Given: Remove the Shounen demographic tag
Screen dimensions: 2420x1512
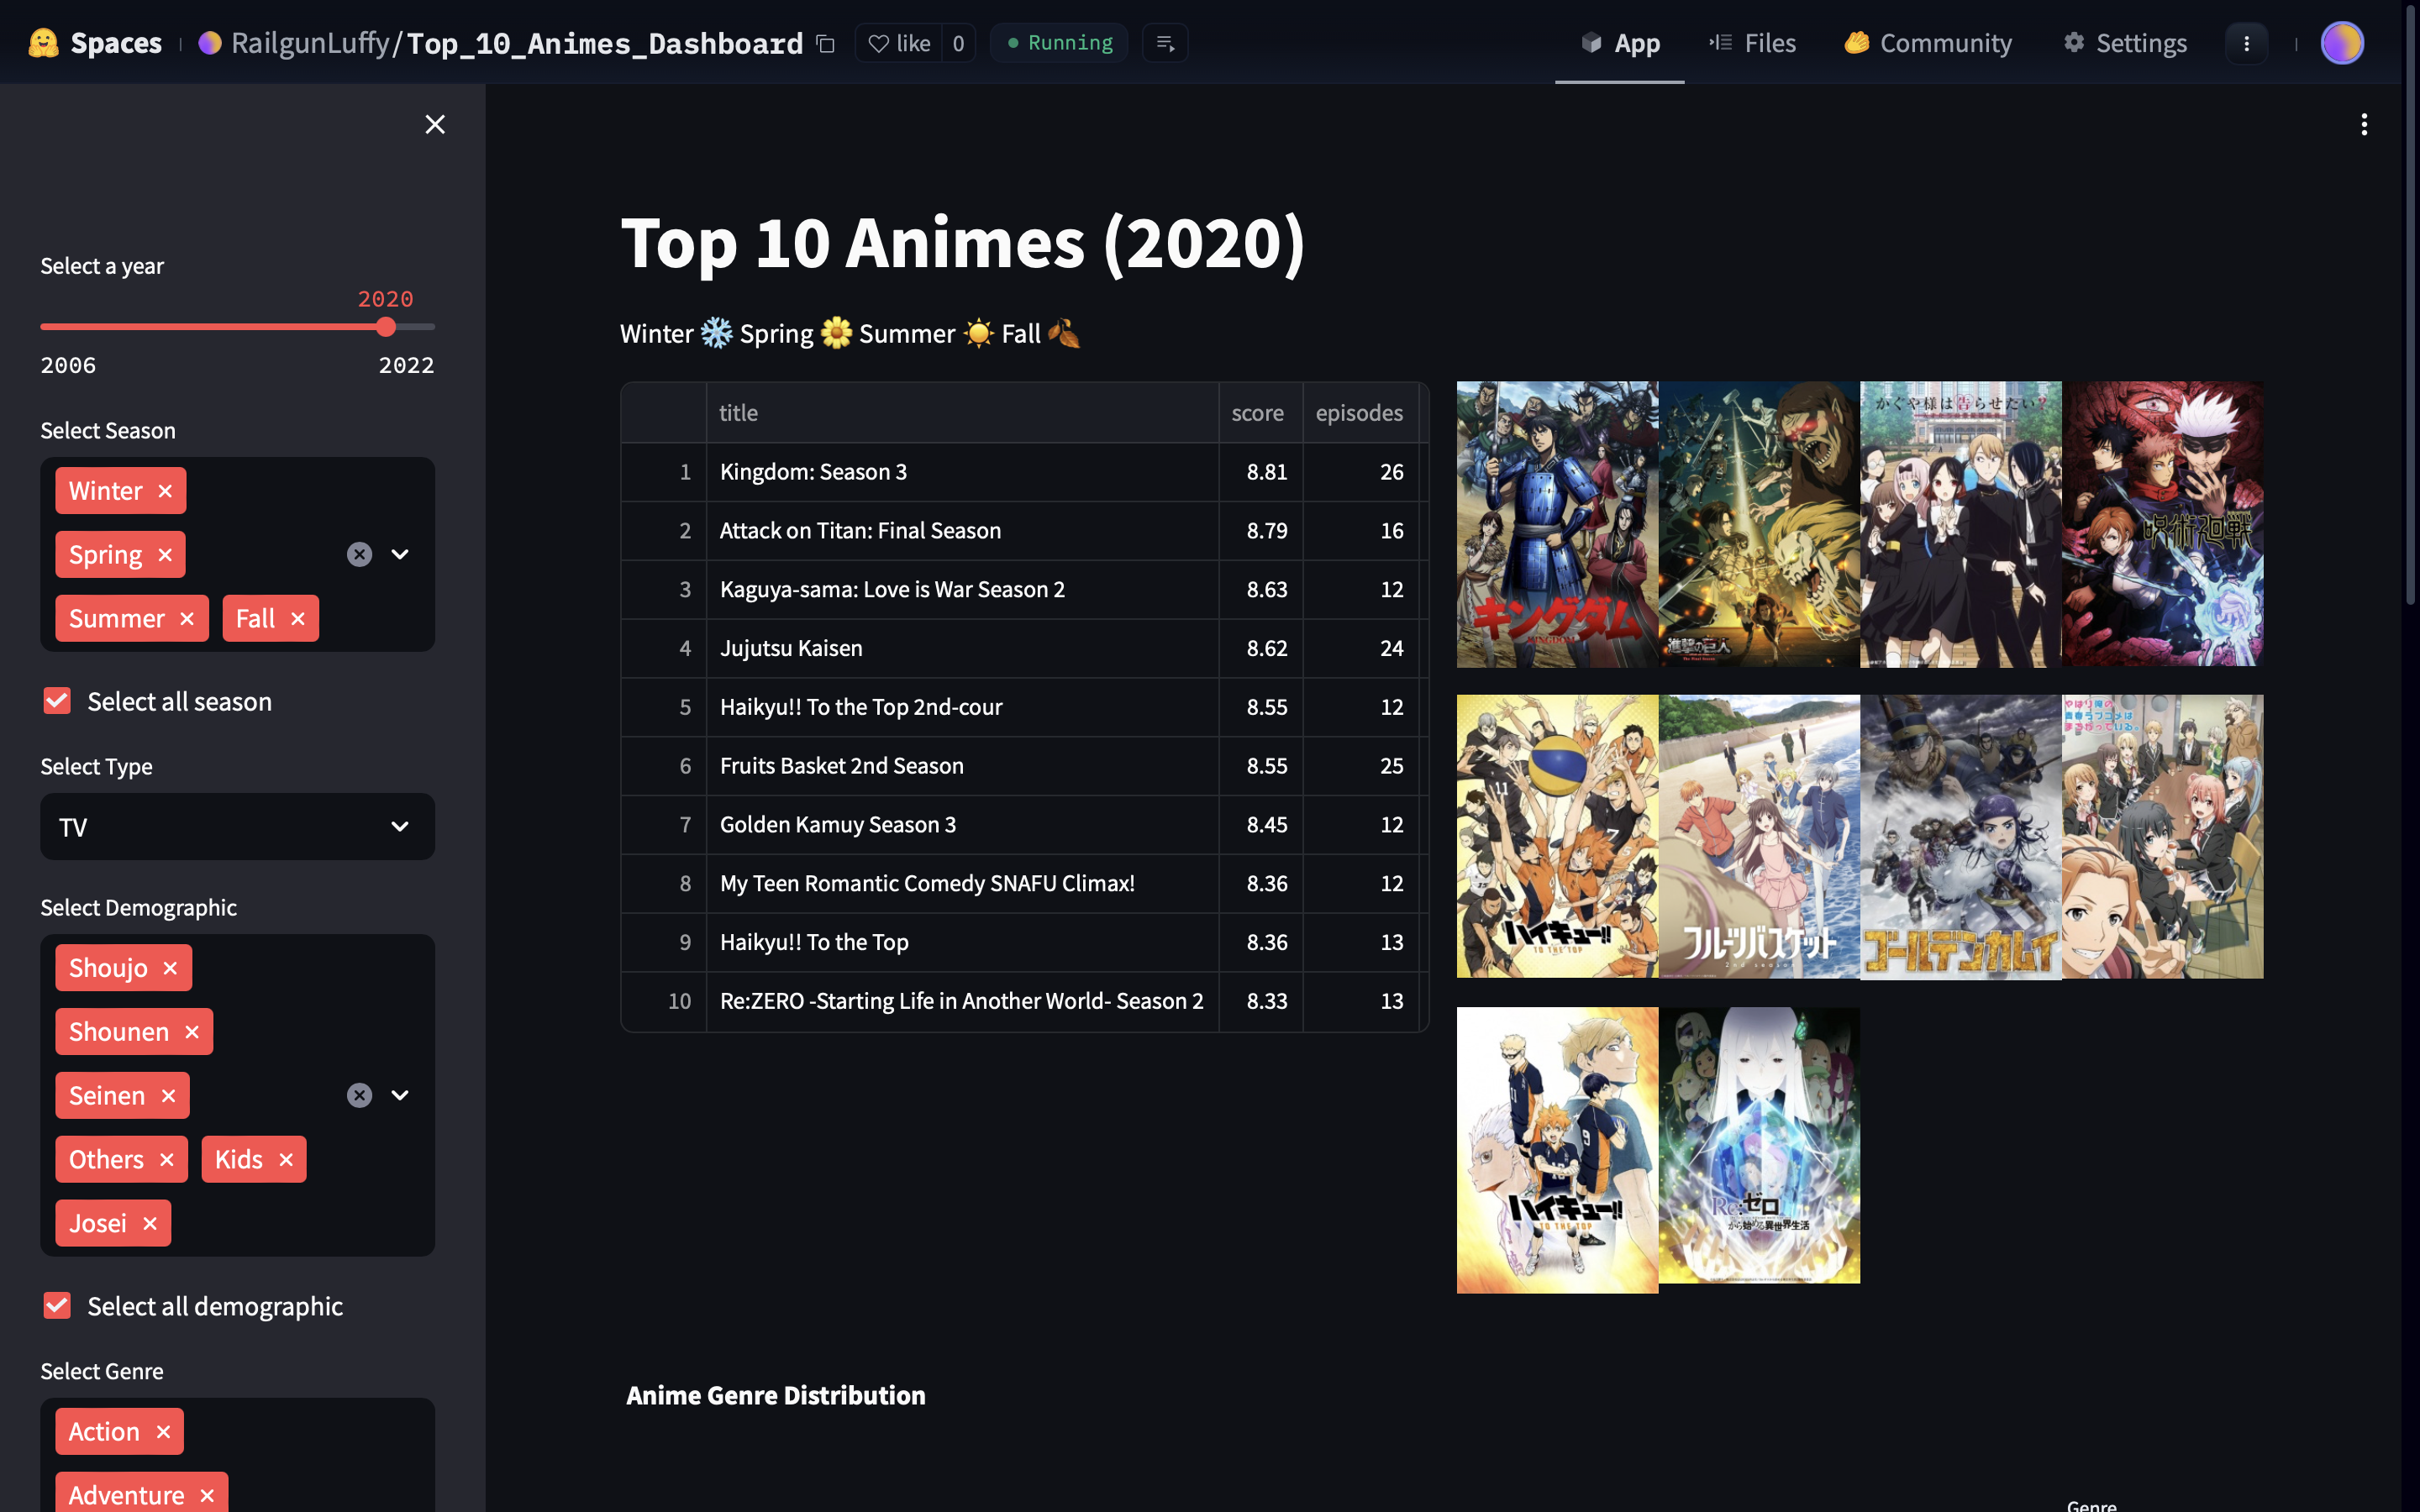Looking at the screenshot, I should tap(192, 1032).
